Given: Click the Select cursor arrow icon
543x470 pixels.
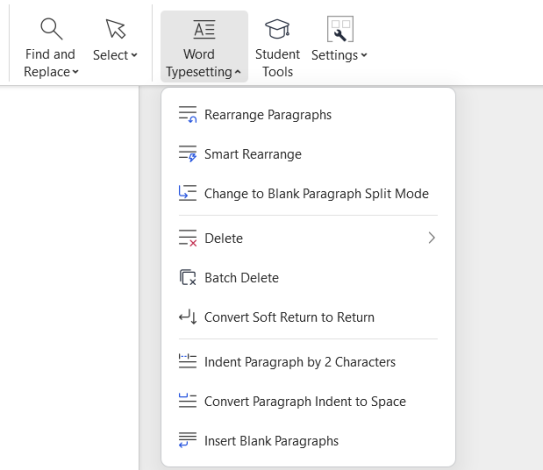Looking at the screenshot, I should (x=115, y=29).
